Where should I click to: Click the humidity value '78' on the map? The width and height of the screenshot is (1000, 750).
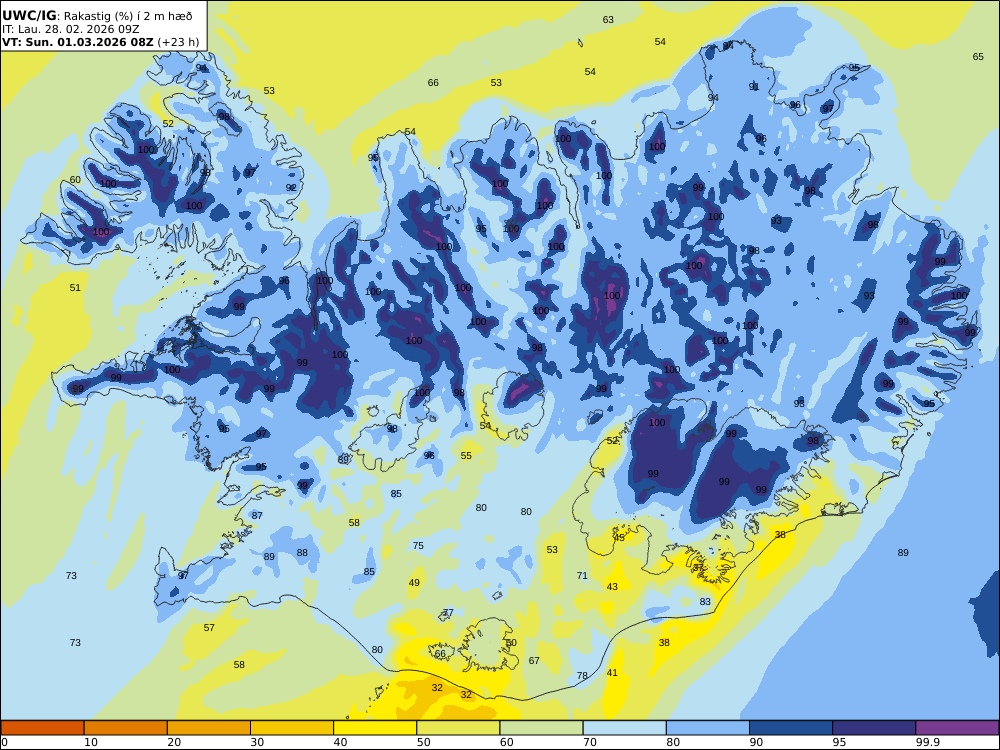tap(582, 675)
